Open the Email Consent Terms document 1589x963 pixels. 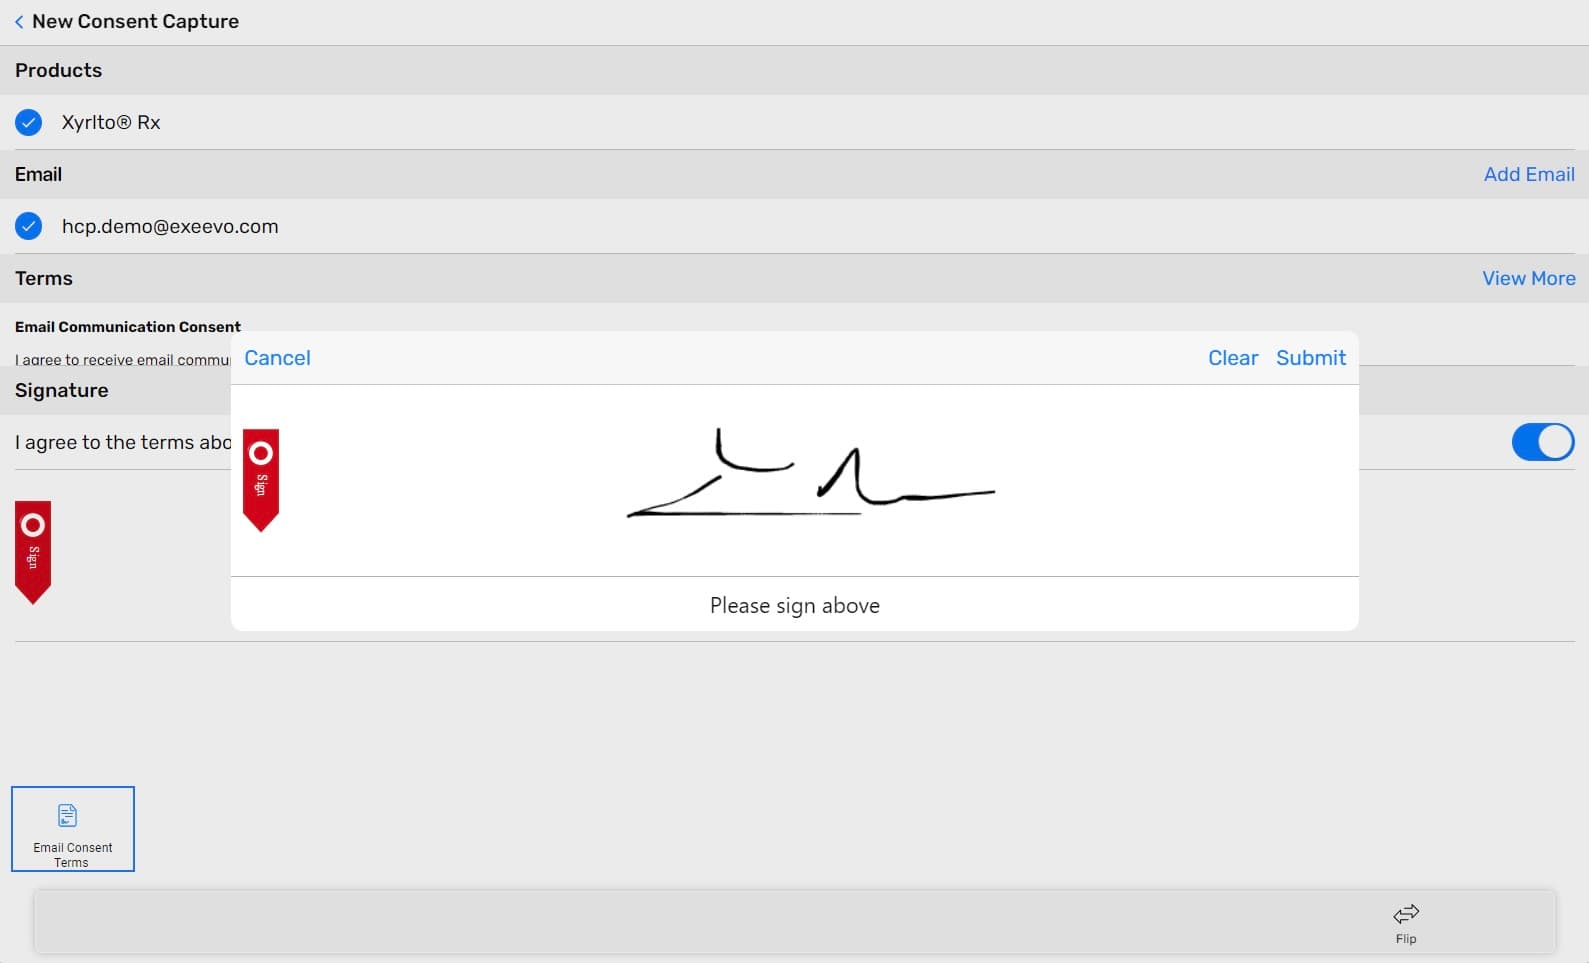73,829
